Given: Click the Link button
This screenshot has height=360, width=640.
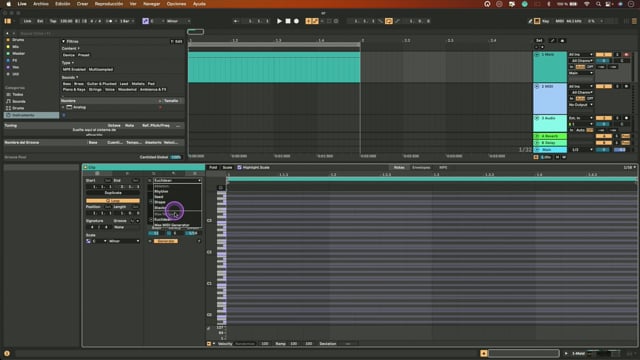Looking at the screenshot, I should [27, 21].
